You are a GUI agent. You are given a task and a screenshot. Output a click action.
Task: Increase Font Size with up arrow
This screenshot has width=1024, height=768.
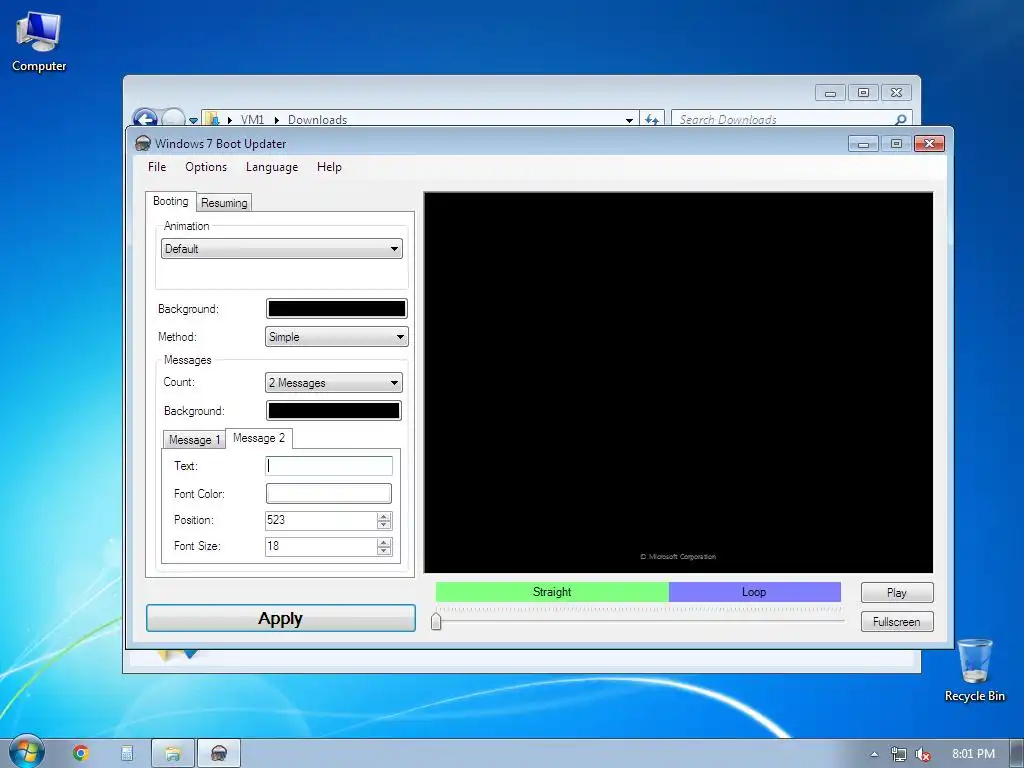(x=384, y=542)
